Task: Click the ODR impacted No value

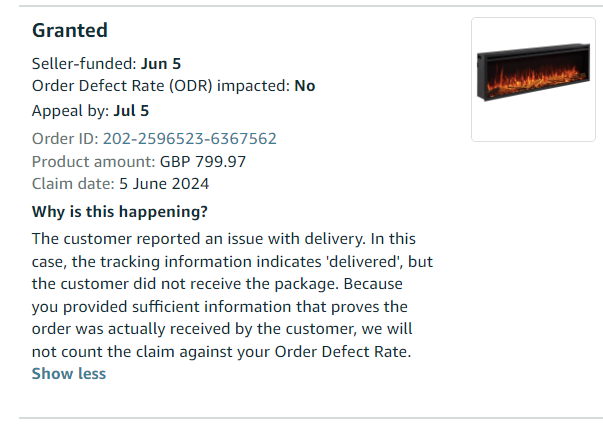Action: 305,86
